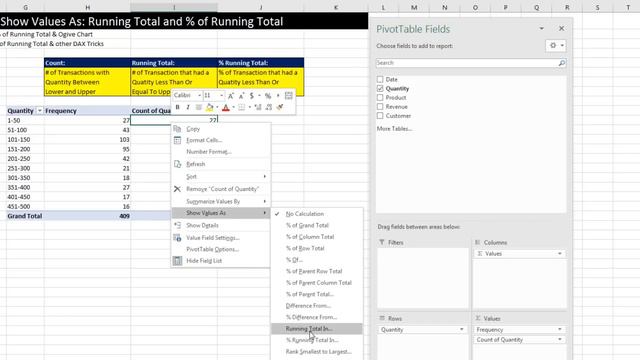
Task: Choose Running Total In option
Action: pyautogui.click(x=317, y=329)
